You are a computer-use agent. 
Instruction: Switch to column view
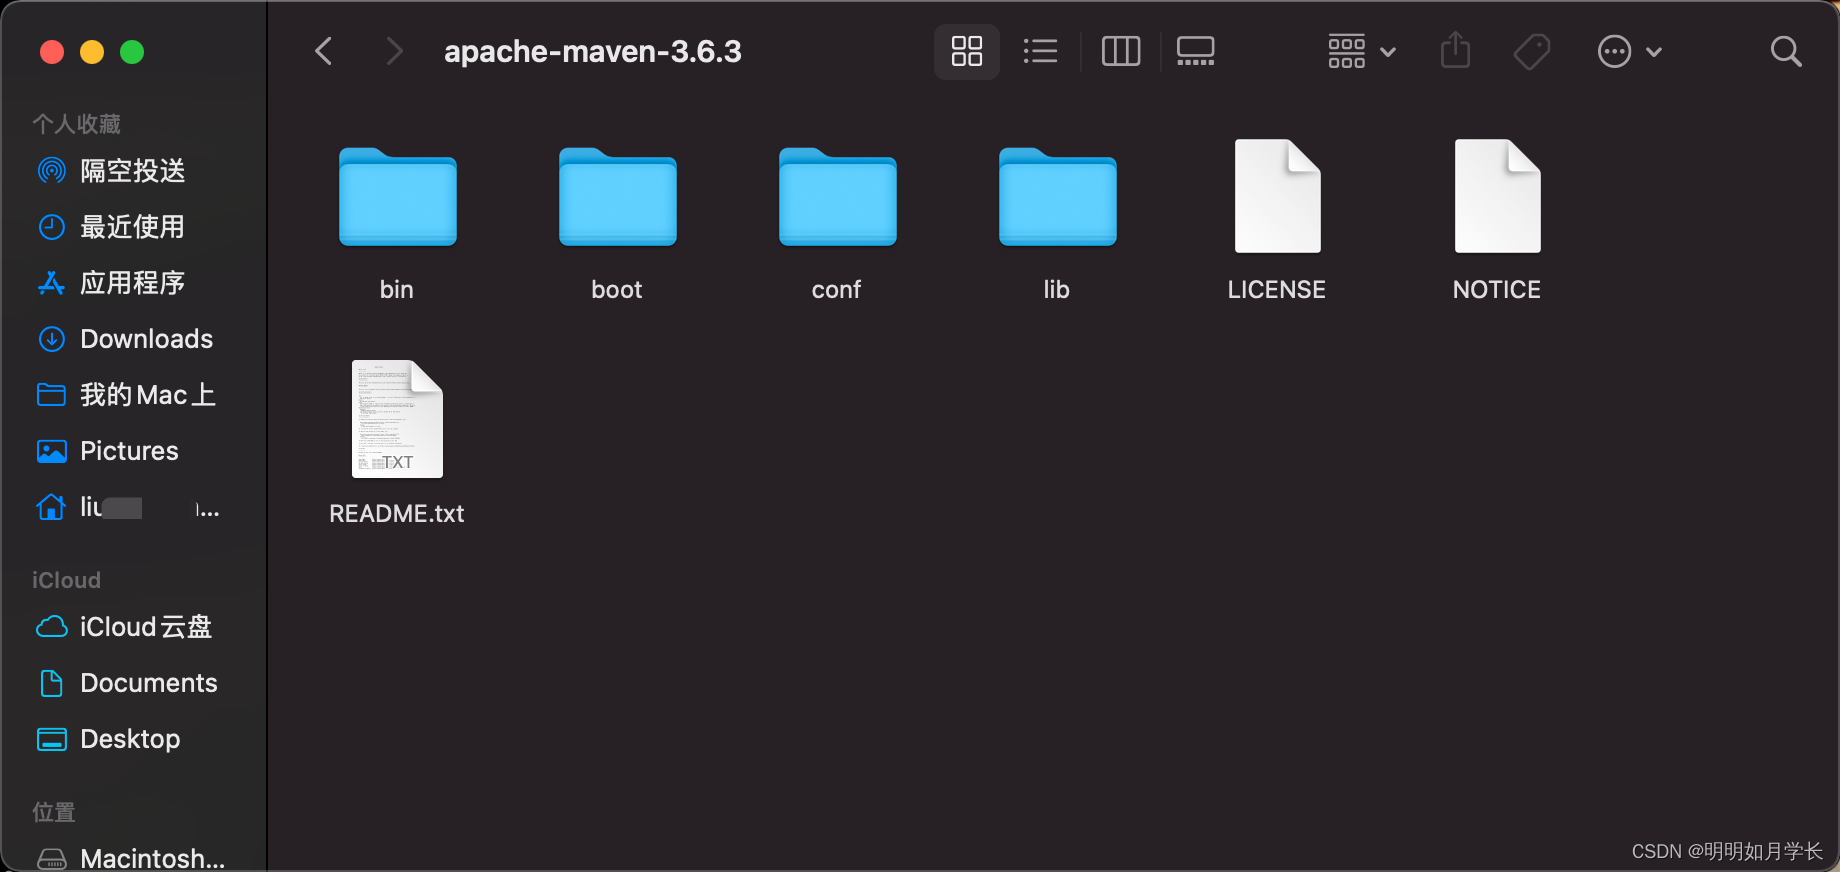1121,51
